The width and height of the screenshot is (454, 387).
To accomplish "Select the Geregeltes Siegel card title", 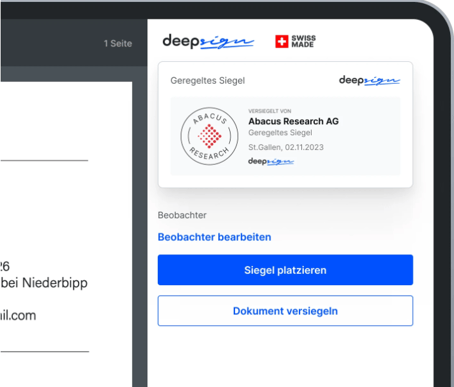I will [208, 81].
